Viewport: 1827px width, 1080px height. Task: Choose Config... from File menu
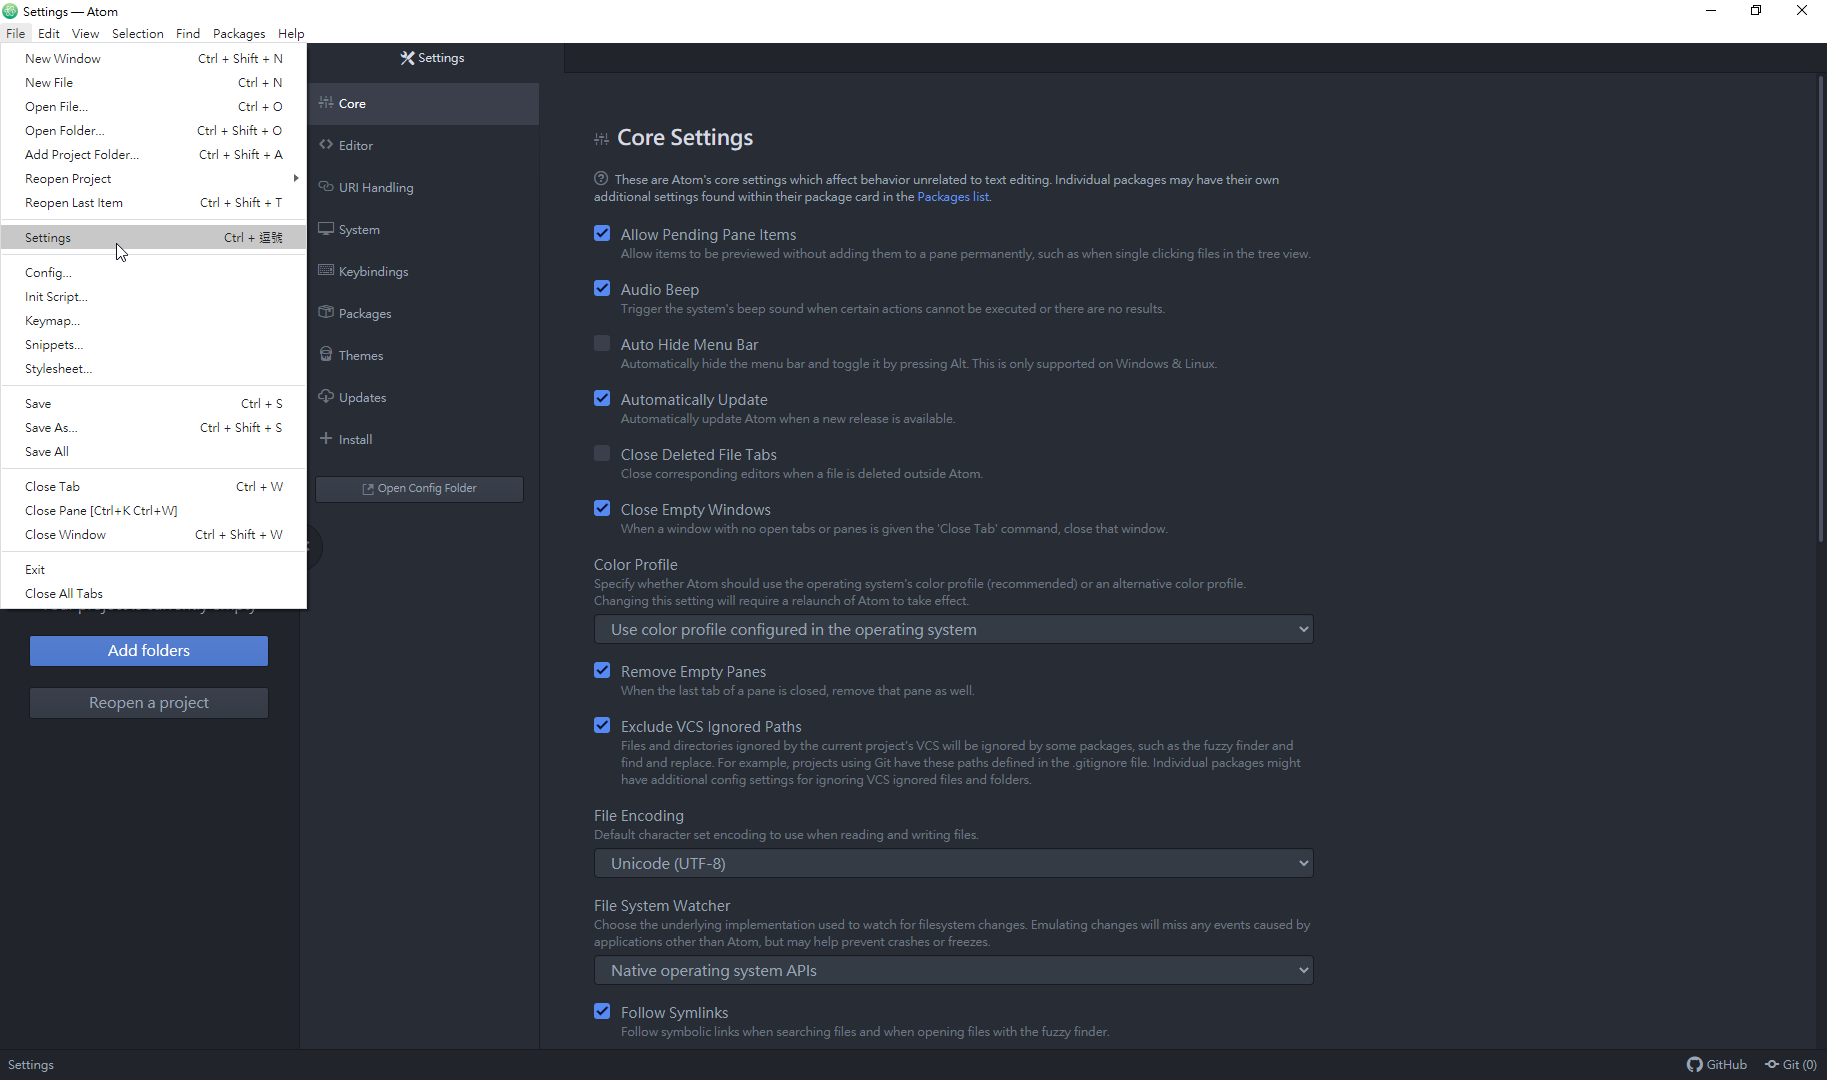[x=153, y=272]
